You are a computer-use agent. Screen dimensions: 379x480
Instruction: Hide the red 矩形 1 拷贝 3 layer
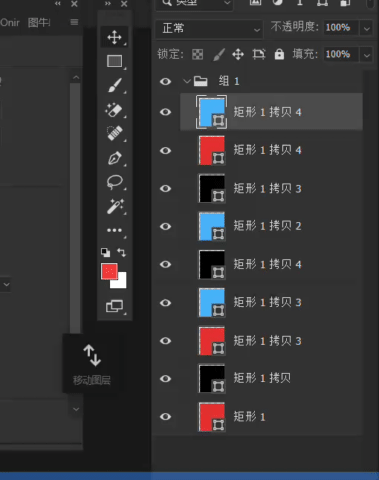coord(165,341)
